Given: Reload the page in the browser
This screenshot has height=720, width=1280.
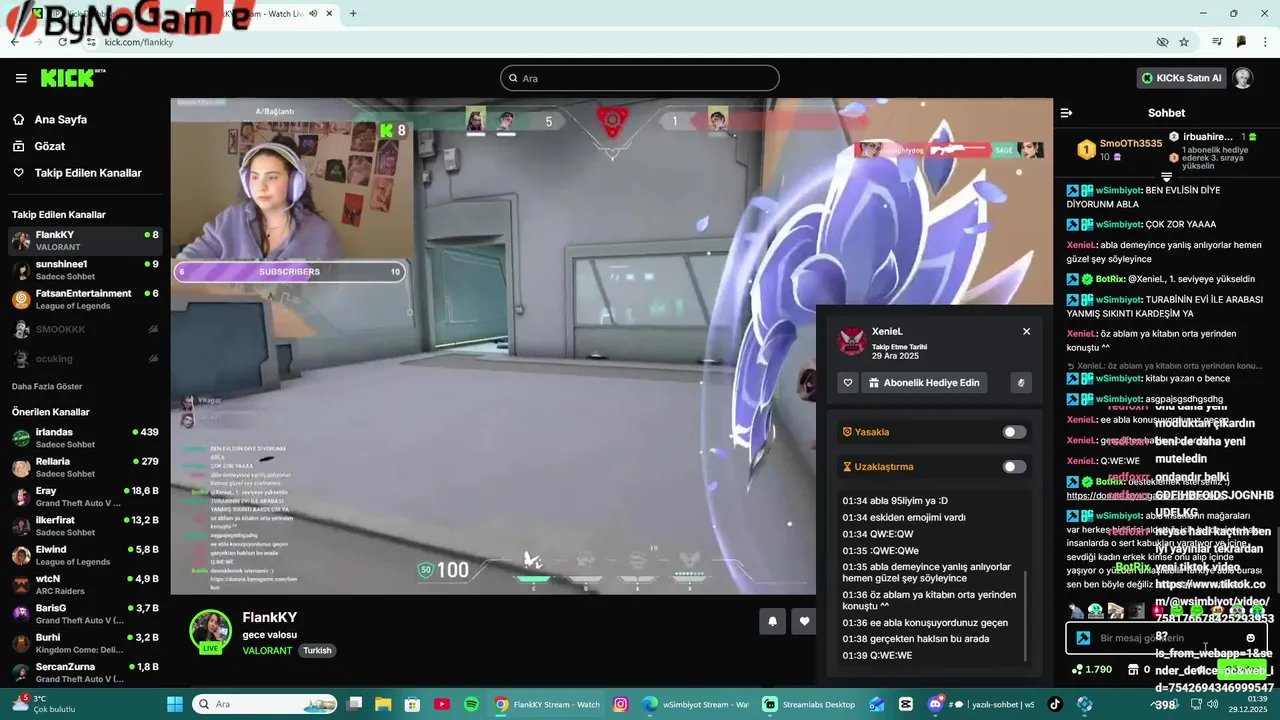Looking at the screenshot, I should (62, 42).
